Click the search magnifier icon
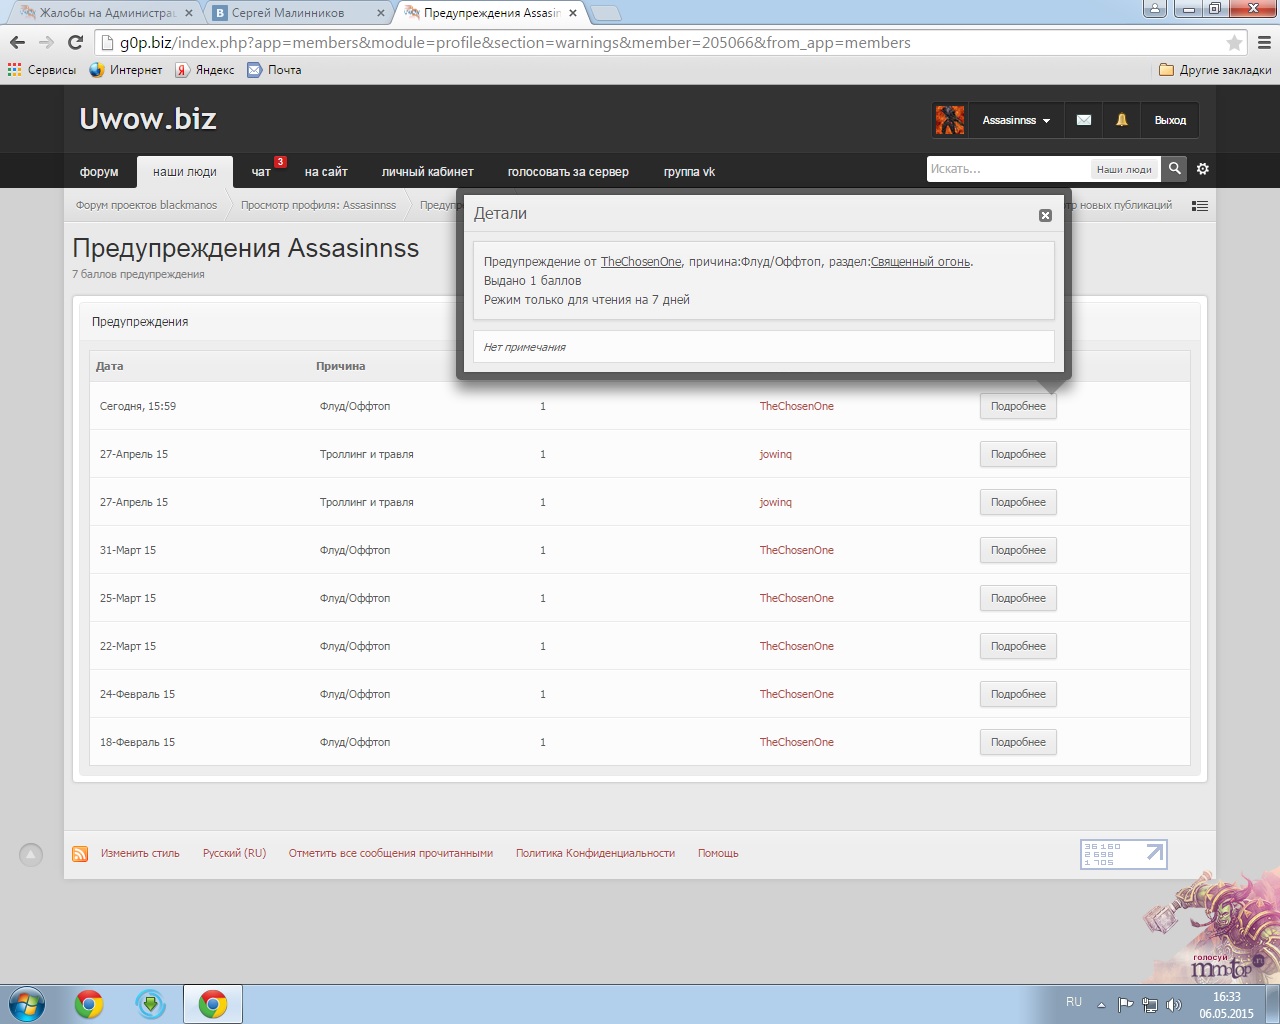Image resolution: width=1280 pixels, height=1024 pixels. pos(1175,169)
